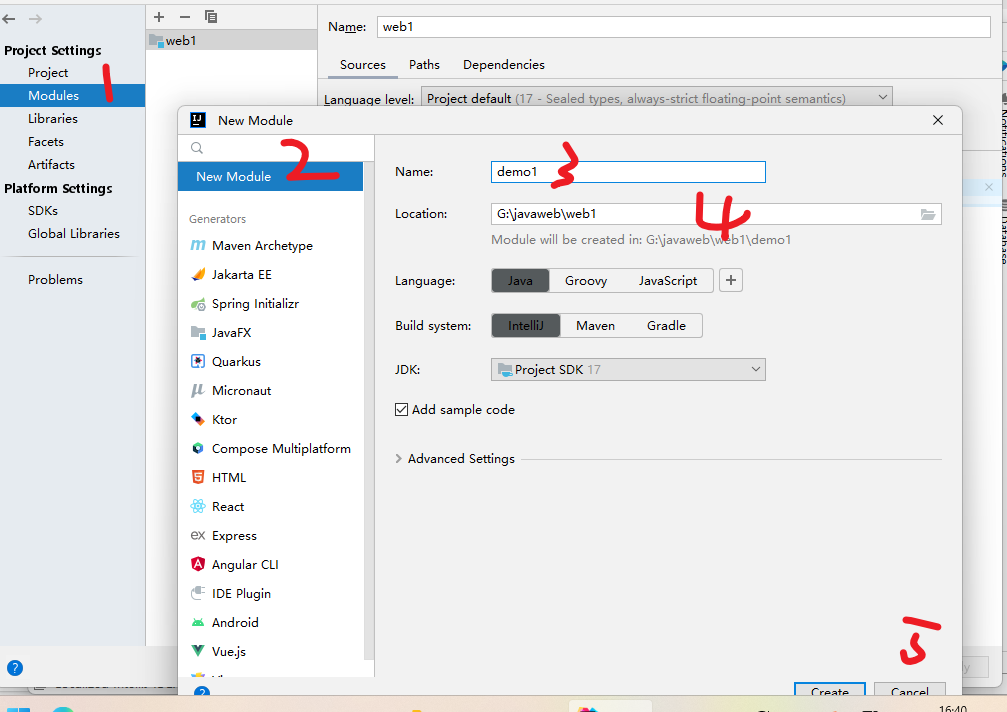Viewport: 1007px width, 712px height.
Task: Click the Create button
Action: (x=830, y=691)
